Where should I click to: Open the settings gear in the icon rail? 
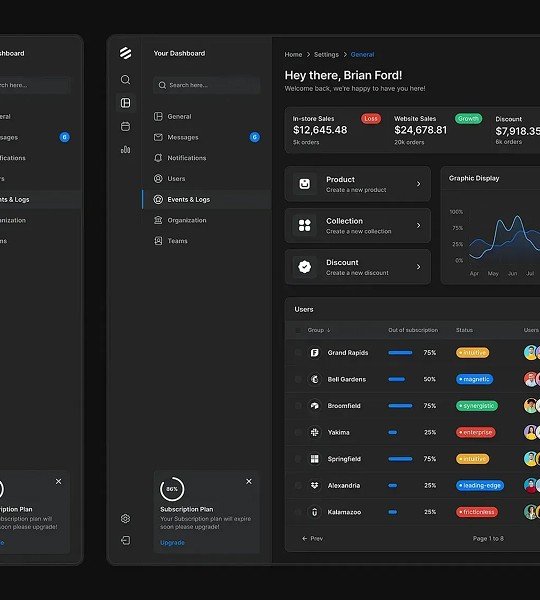125,518
